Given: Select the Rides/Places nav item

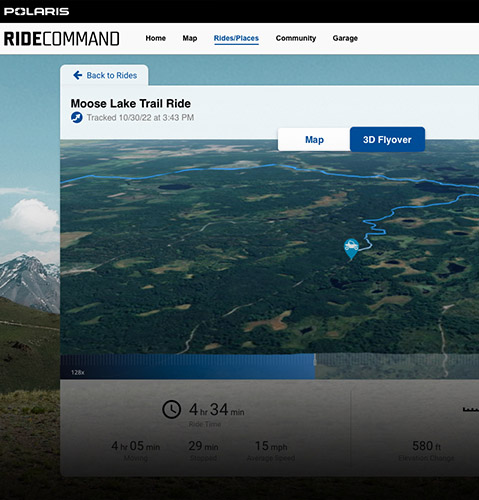Looking at the screenshot, I should [236, 38].
